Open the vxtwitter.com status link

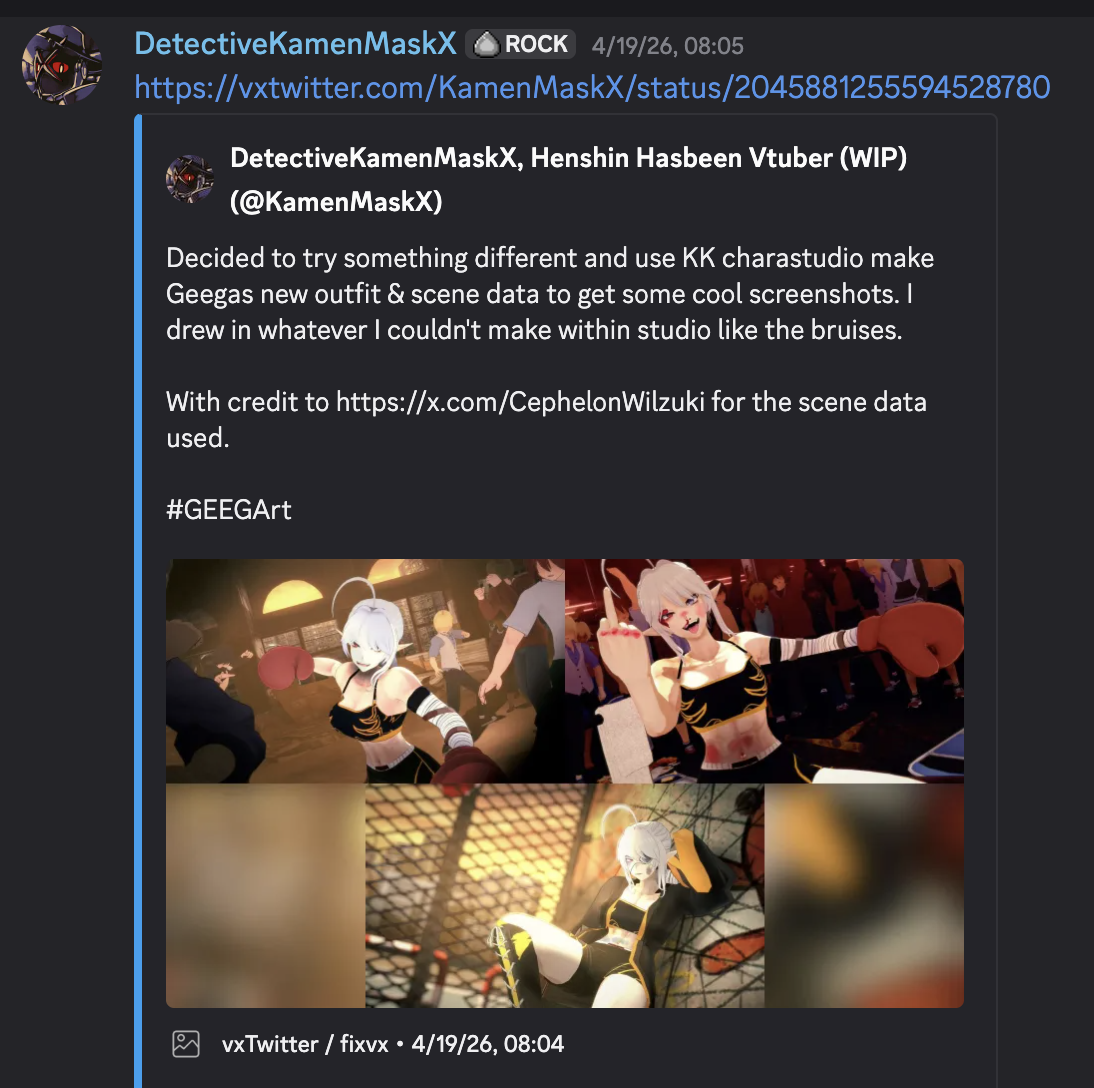pyautogui.click(x=592, y=88)
